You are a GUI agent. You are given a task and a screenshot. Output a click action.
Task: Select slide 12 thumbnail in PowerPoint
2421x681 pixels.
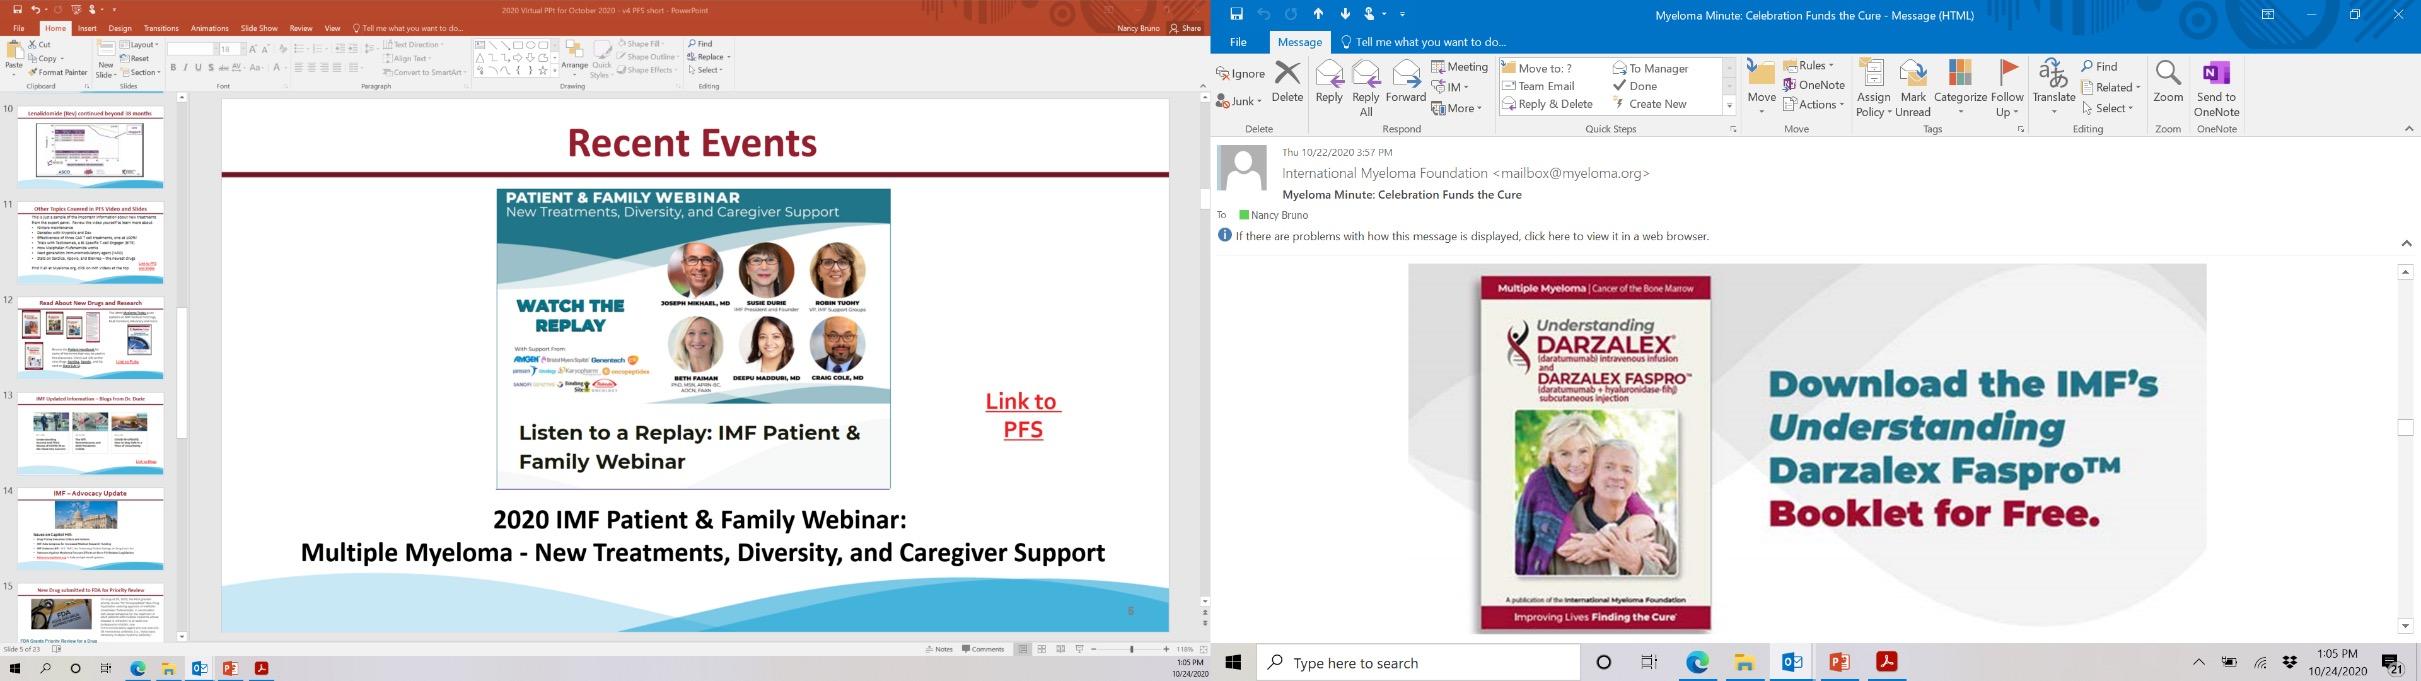(90, 338)
